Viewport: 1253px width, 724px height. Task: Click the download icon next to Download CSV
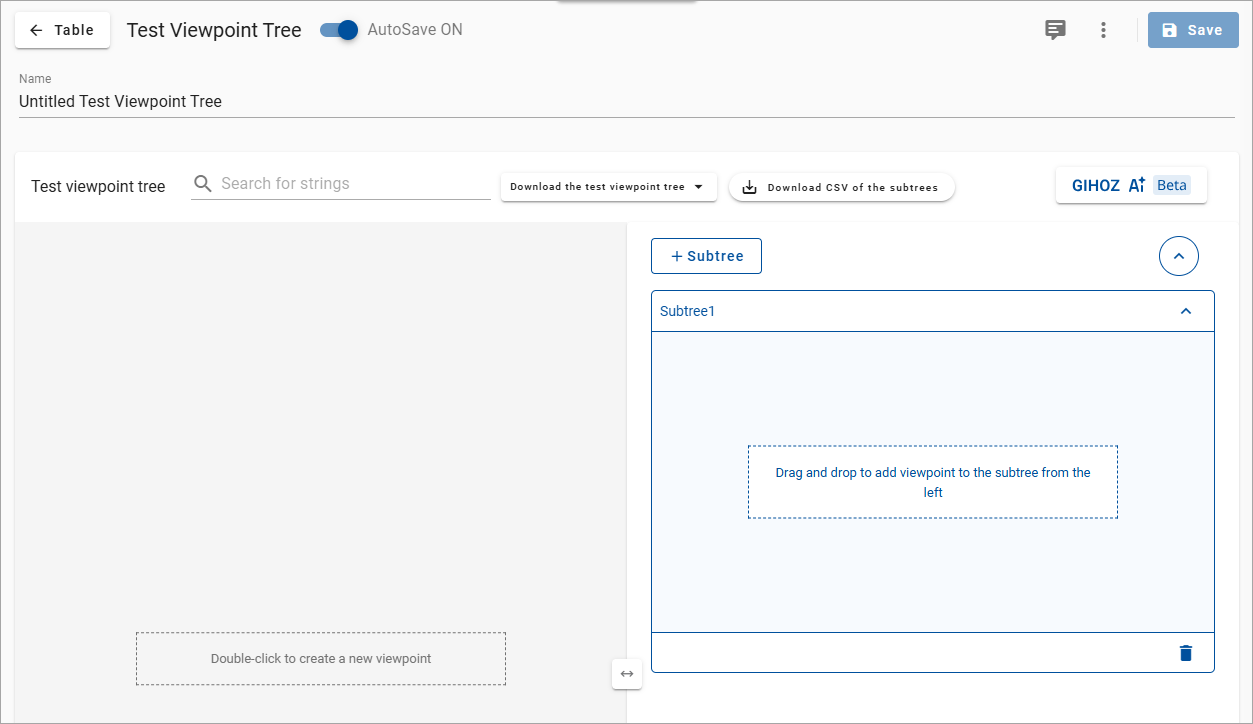pos(749,186)
